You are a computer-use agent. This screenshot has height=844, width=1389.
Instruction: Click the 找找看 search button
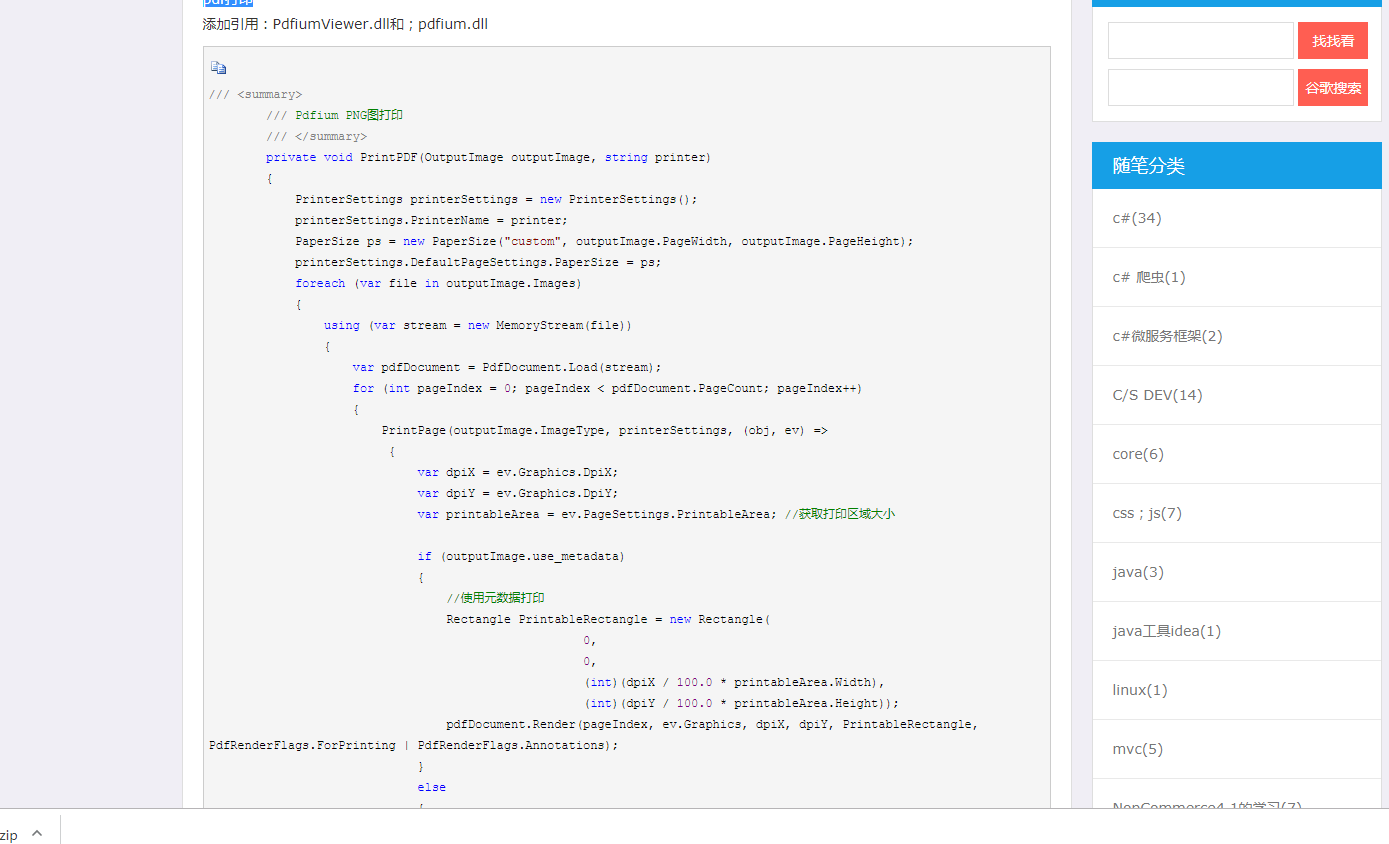[x=1333, y=41]
